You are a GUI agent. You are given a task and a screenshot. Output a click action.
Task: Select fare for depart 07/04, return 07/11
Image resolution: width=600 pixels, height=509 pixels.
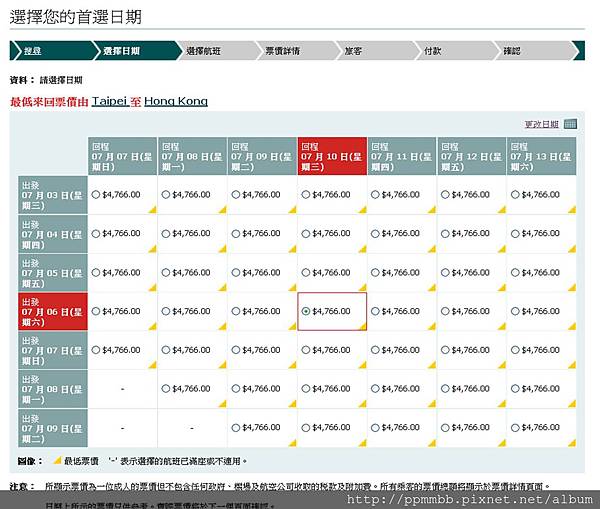(375, 234)
